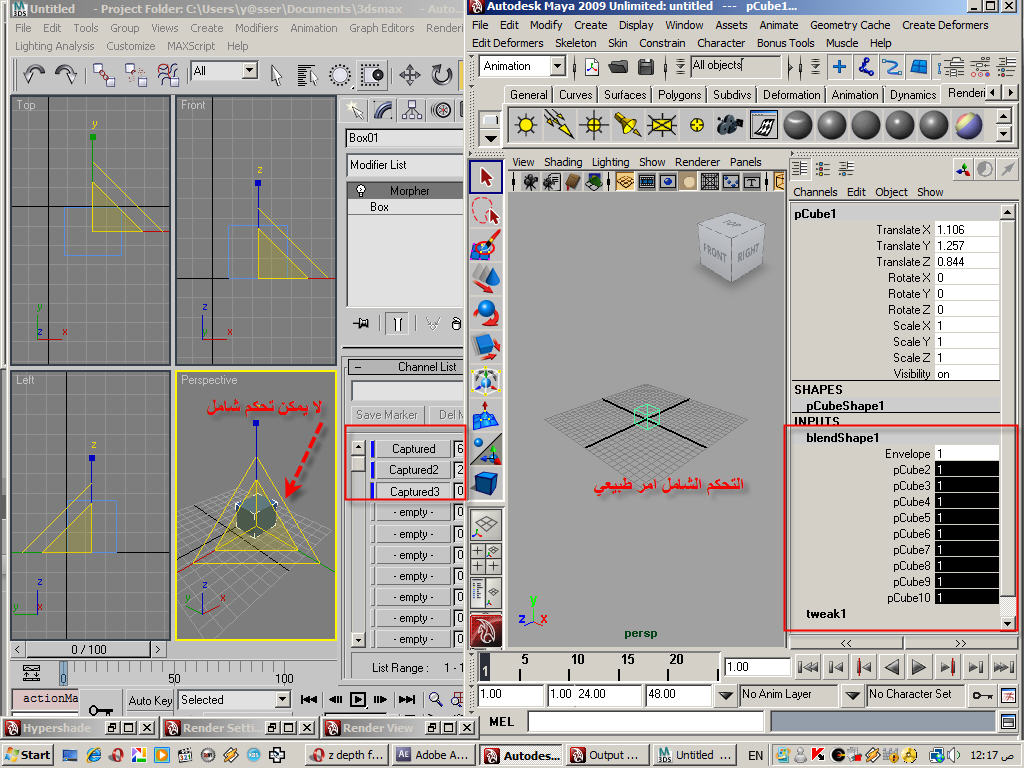Select Maya's Paint Selection tool
This screenshot has width=1024, height=768.
[486, 246]
